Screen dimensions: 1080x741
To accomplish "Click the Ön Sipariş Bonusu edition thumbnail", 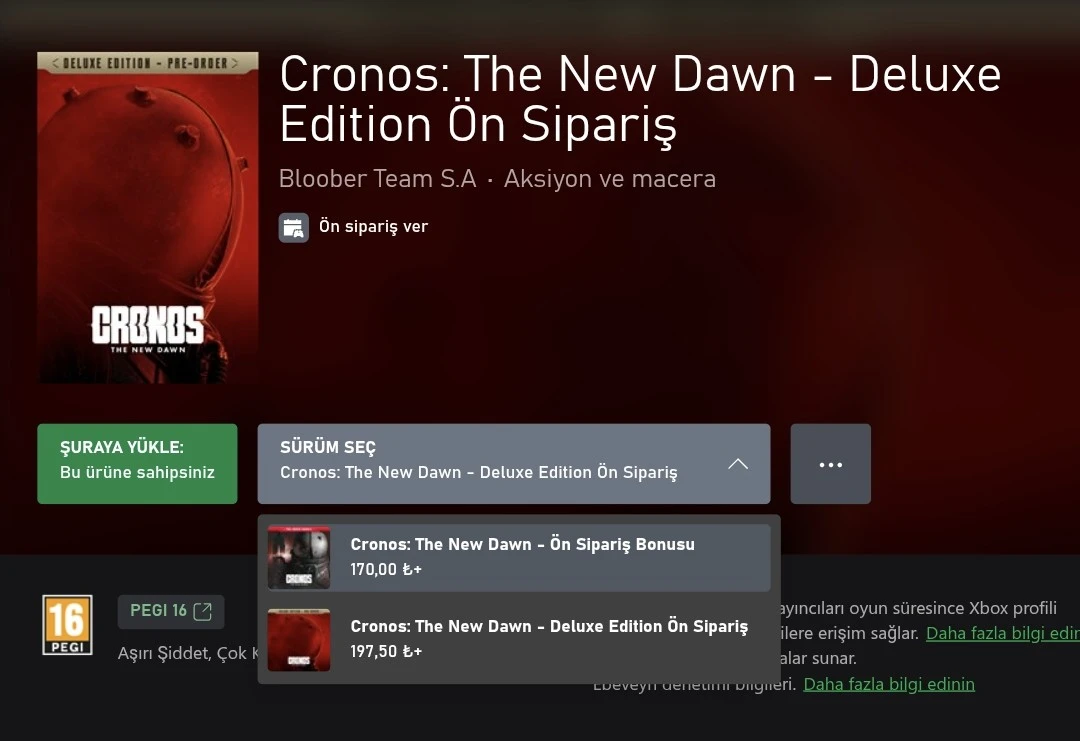I will click(299, 557).
